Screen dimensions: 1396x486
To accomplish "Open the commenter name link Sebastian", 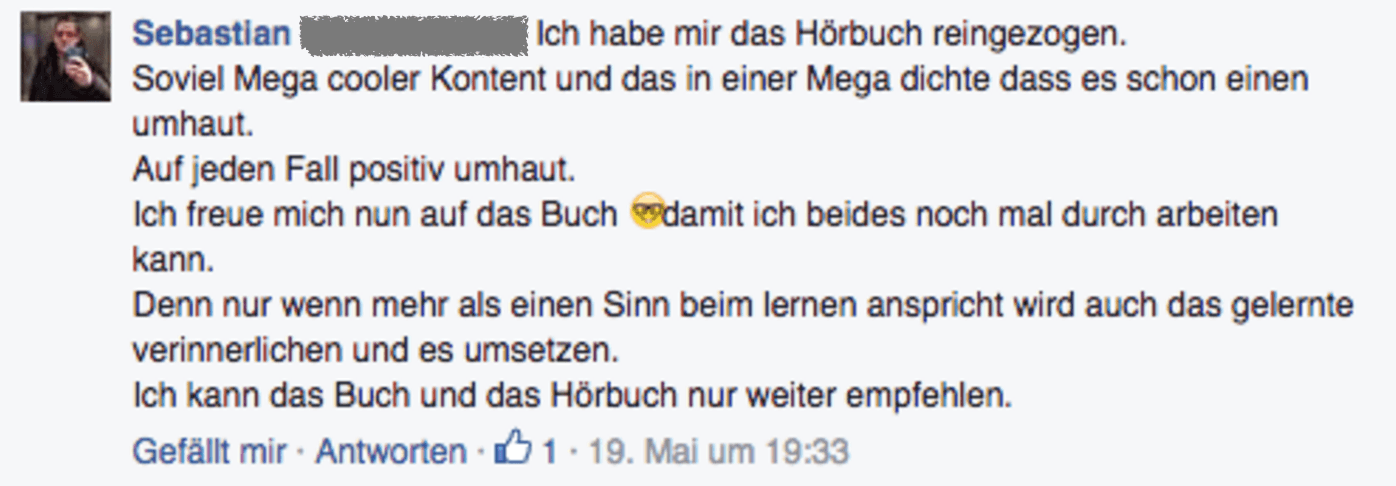I will point(212,34).
